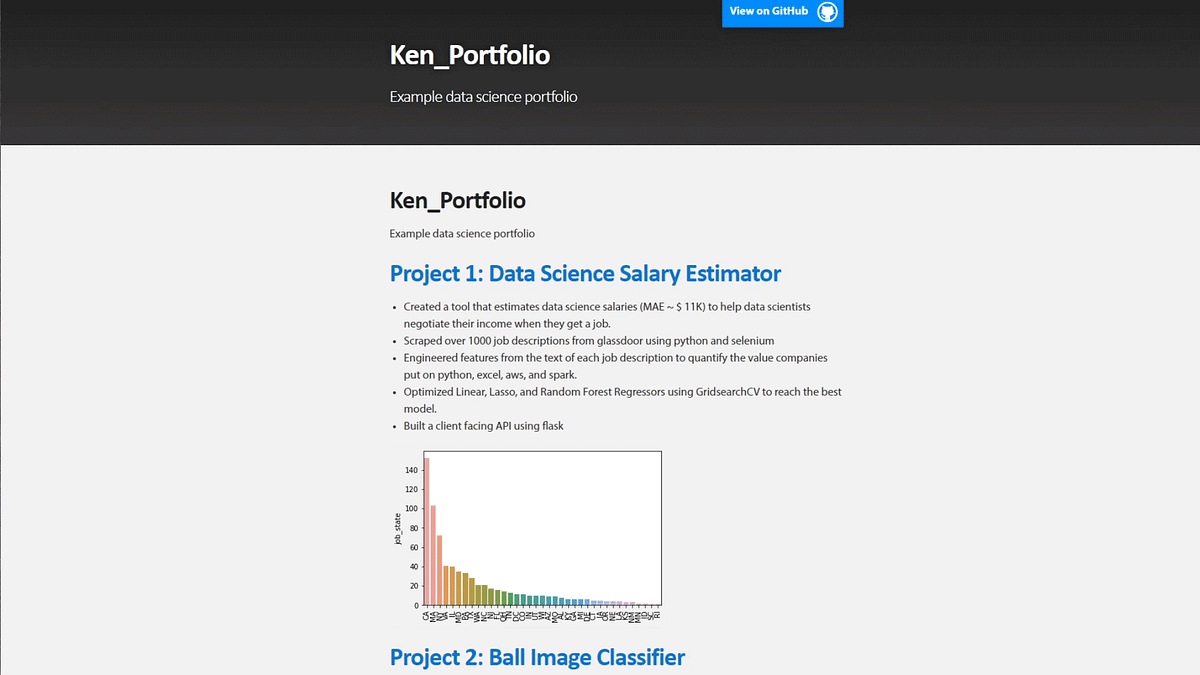The width and height of the screenshot is (1200, 675).
Task: Click the job_state bar chart image
Action: 541,536
